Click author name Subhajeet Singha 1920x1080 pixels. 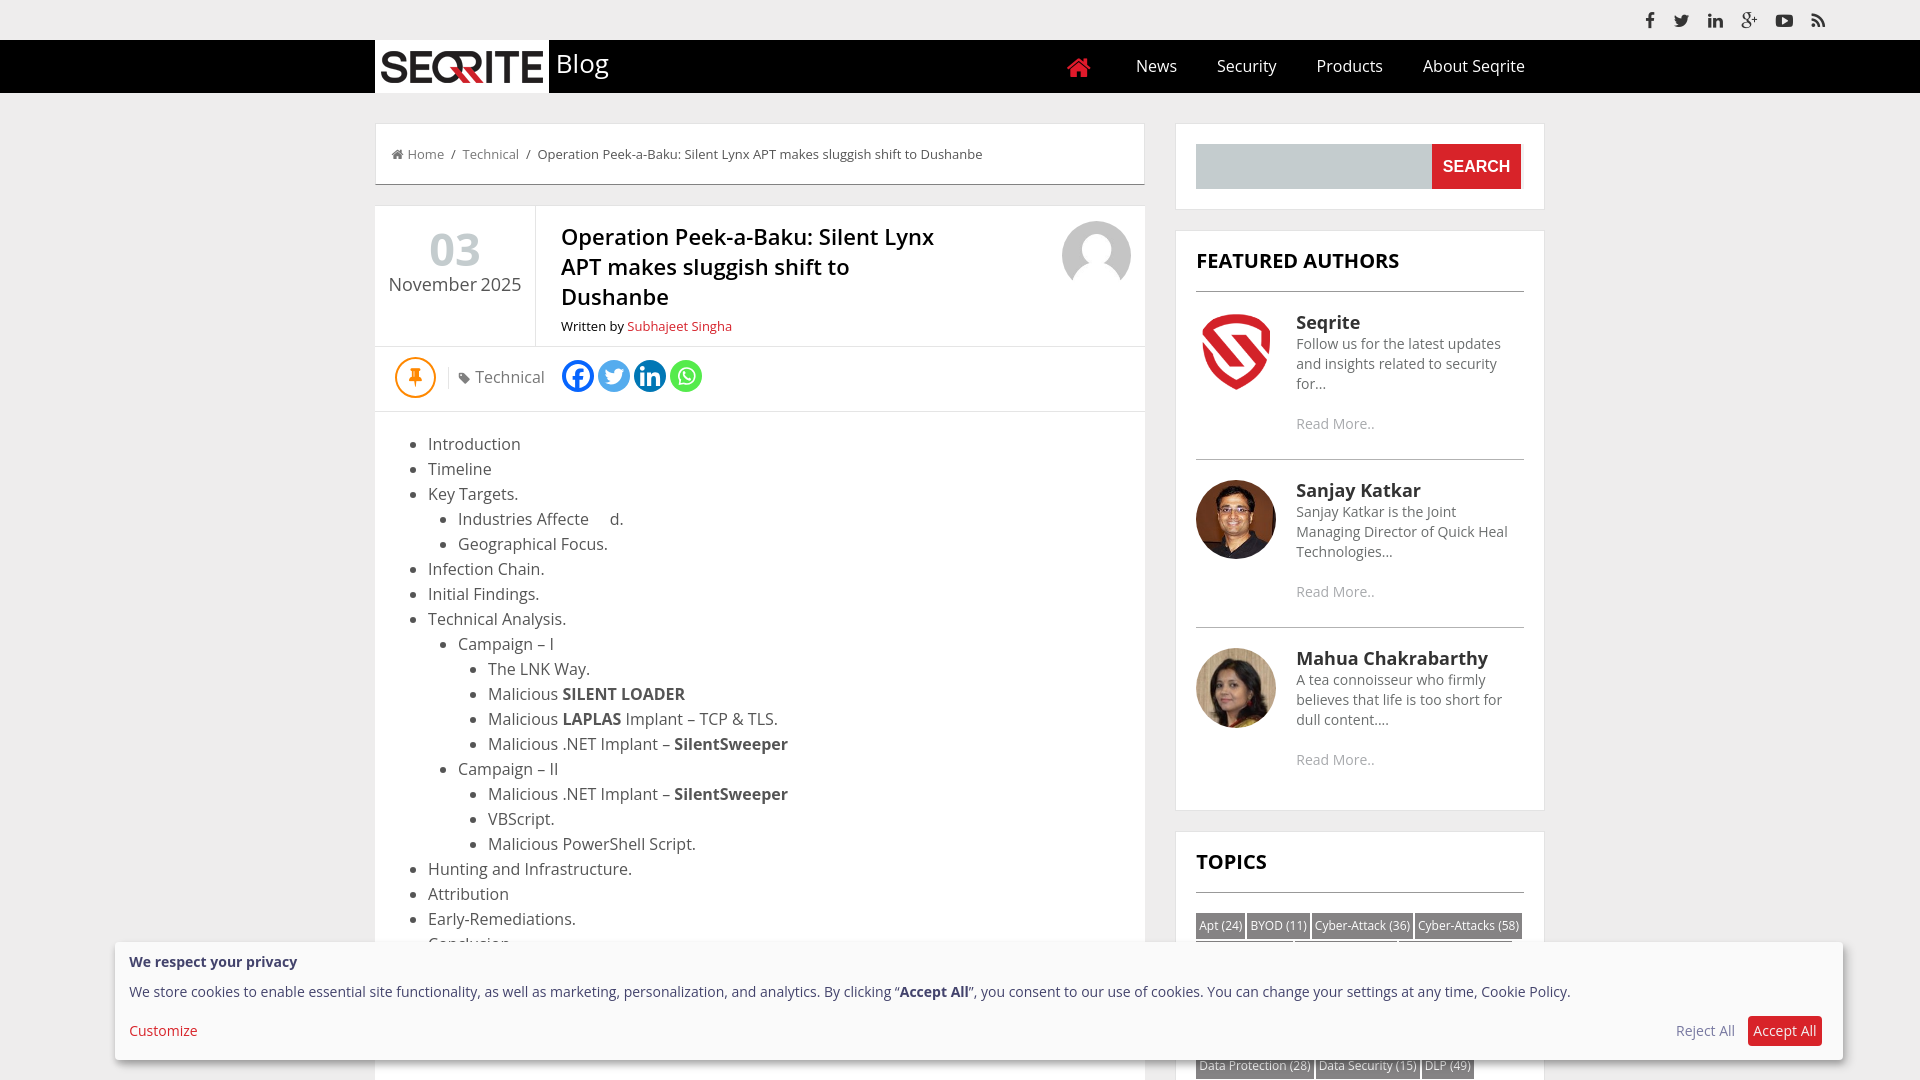point(679,326)
